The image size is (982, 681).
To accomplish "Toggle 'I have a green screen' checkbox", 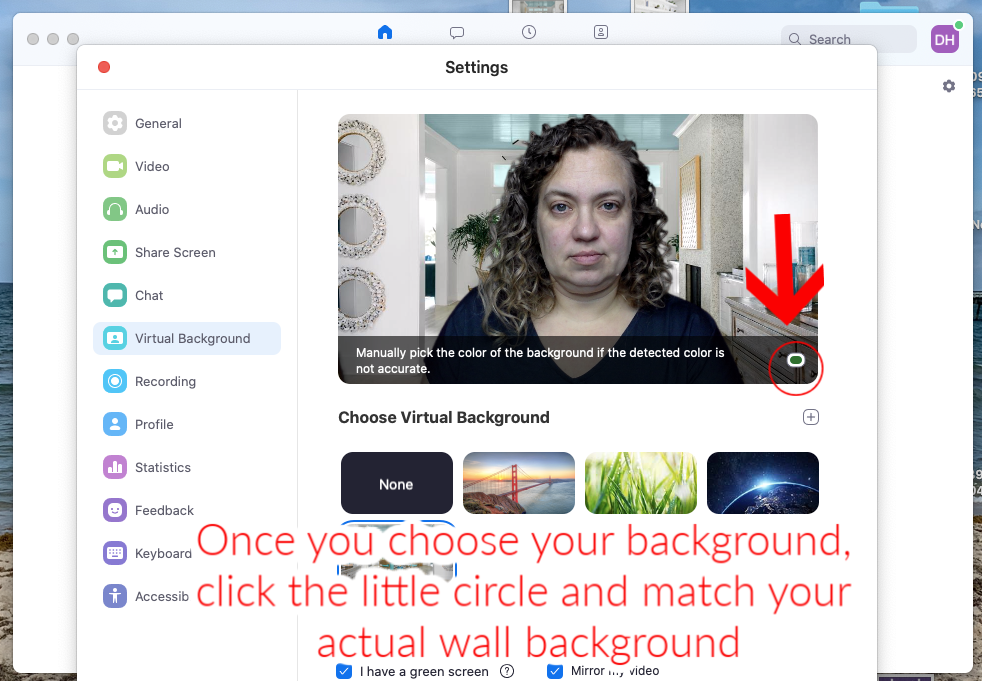I will pos(344,671).
